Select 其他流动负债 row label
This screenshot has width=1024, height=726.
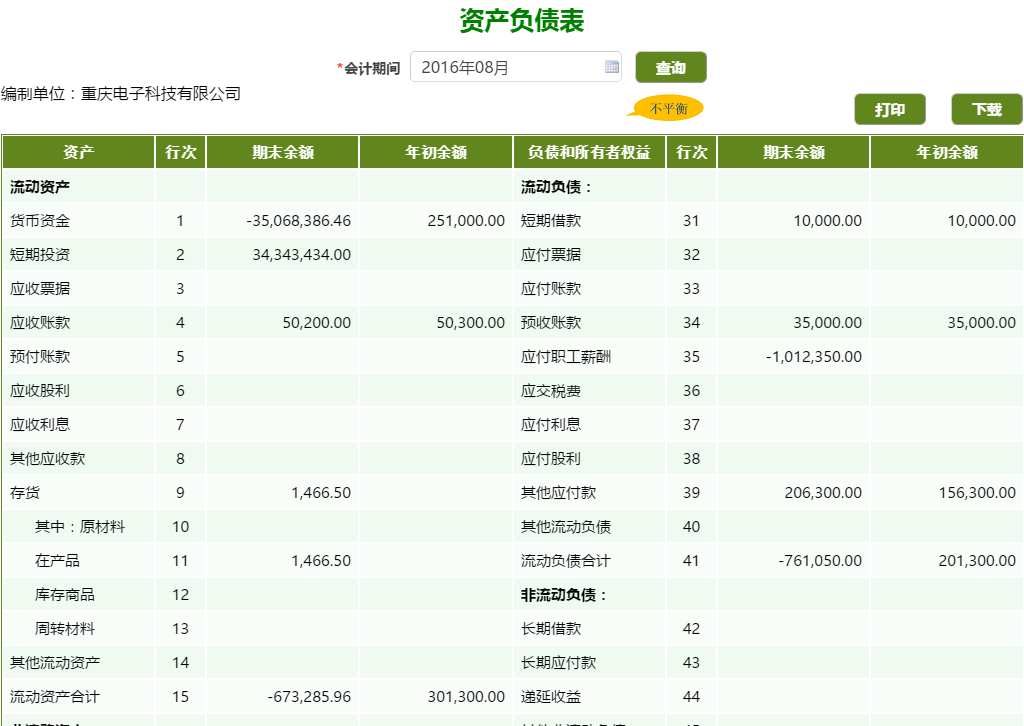click(x=566, y=526)
